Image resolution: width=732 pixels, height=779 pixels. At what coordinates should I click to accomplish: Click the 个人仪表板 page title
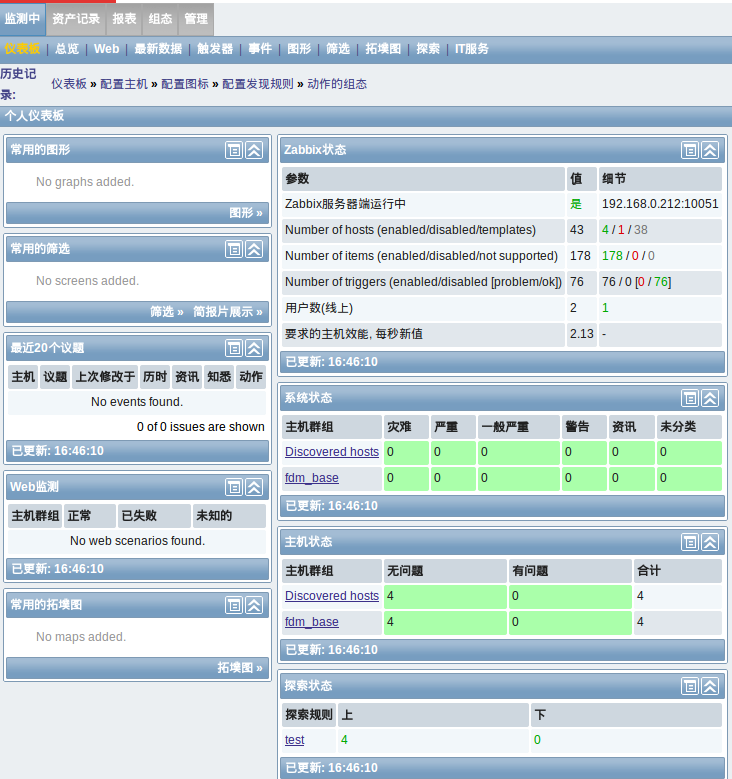pos(34,116)
